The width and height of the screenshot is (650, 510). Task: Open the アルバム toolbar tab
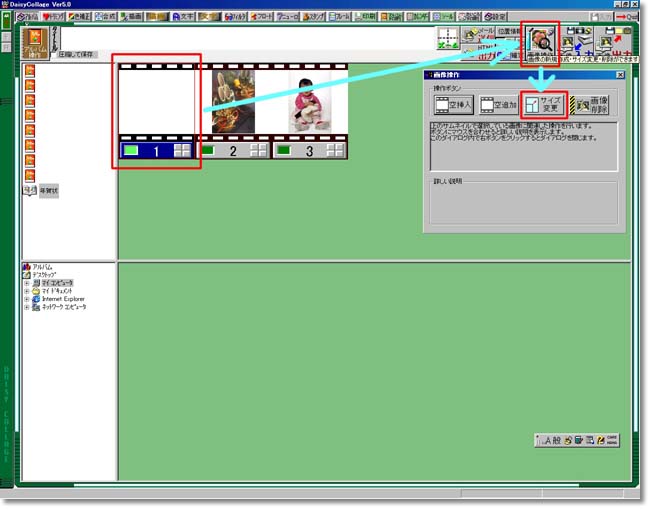(x=27, y=17)
